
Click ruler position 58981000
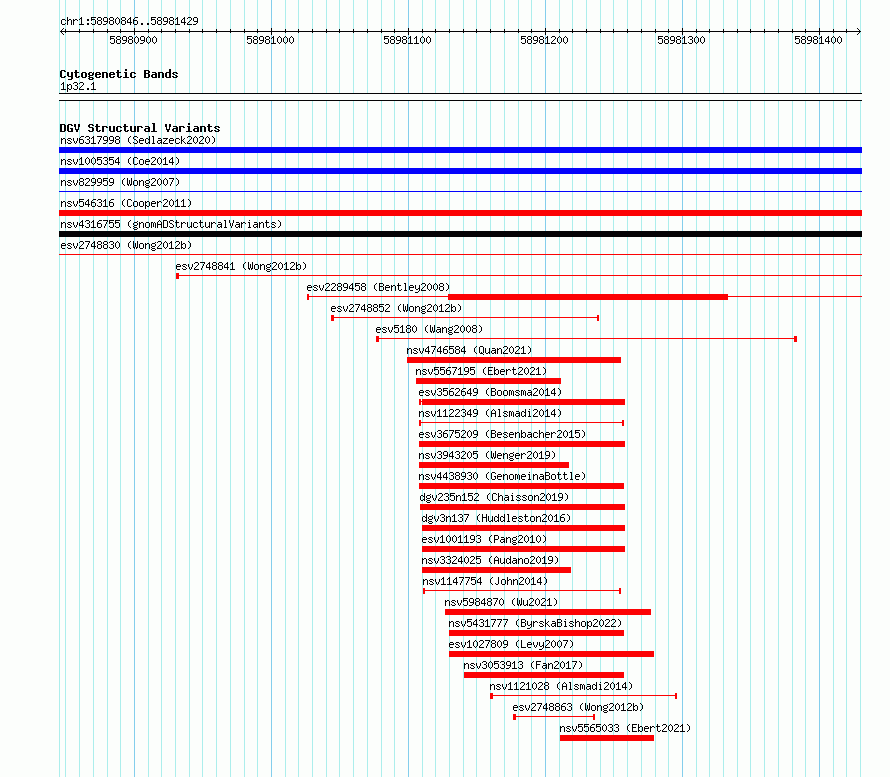[270, 40]
